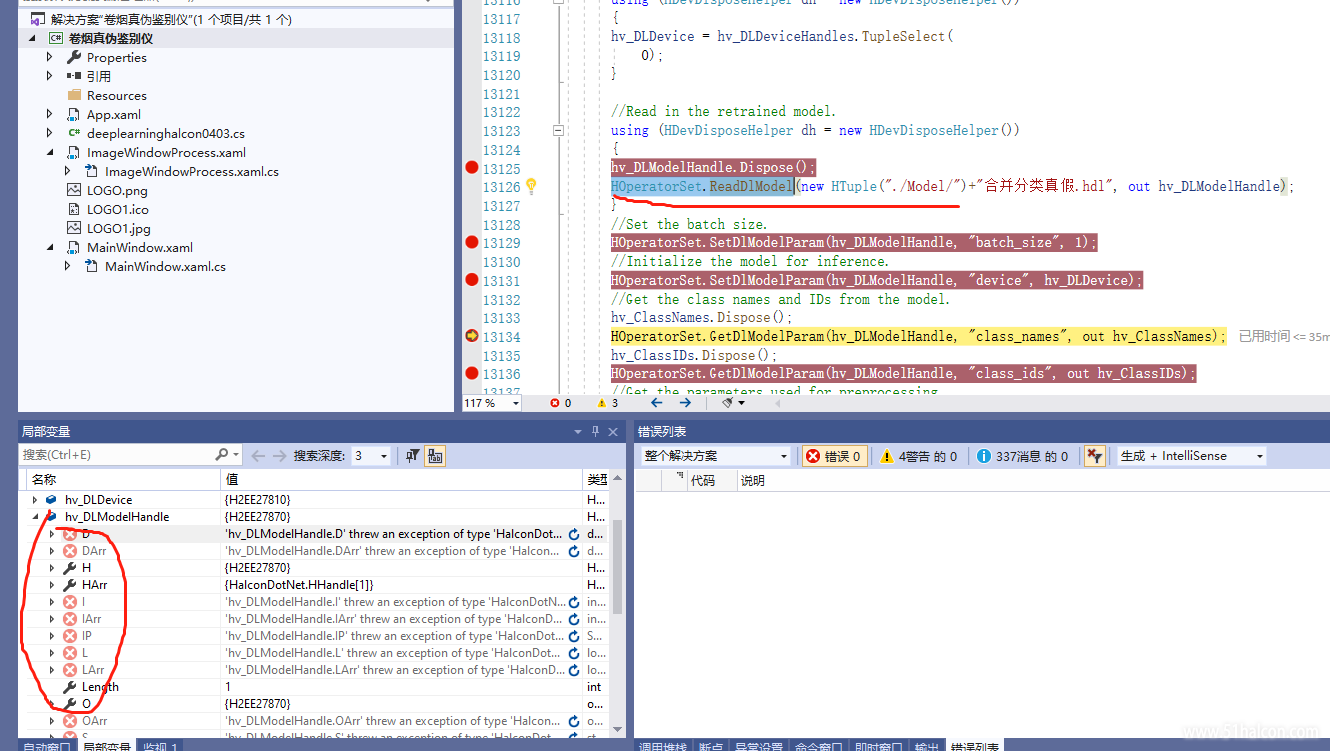1330x751 pixels.
Task: Click the current-statement breakpoint on line 13134
Action: pos(472,336)
